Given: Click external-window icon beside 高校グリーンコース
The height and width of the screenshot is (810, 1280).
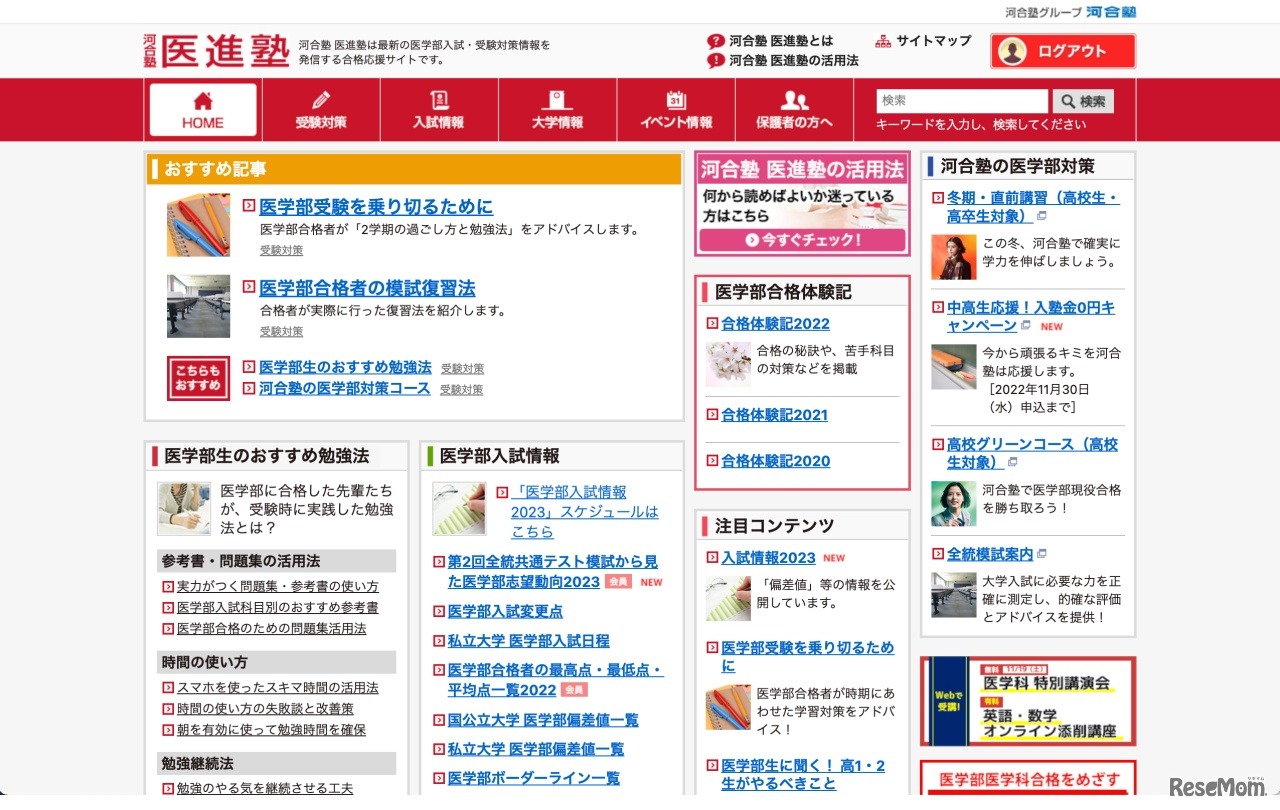Looking at the screenshot, I should pyautogui.click(x=1012, y=462).
